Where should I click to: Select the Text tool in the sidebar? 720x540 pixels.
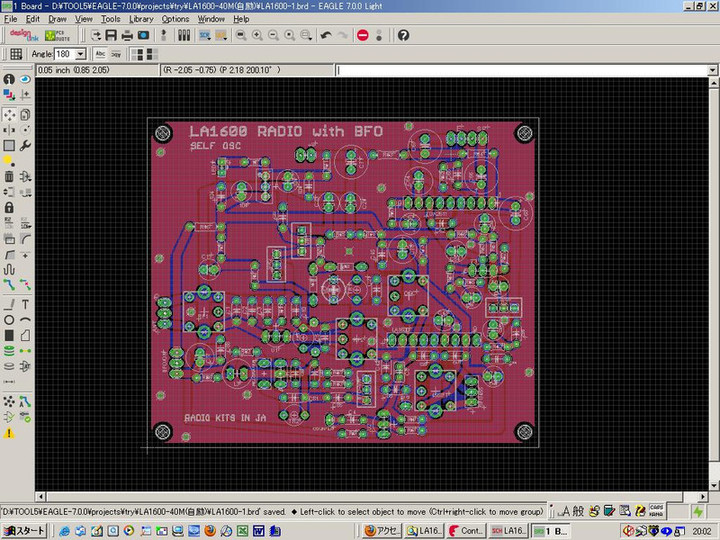[x=25, y=303]
